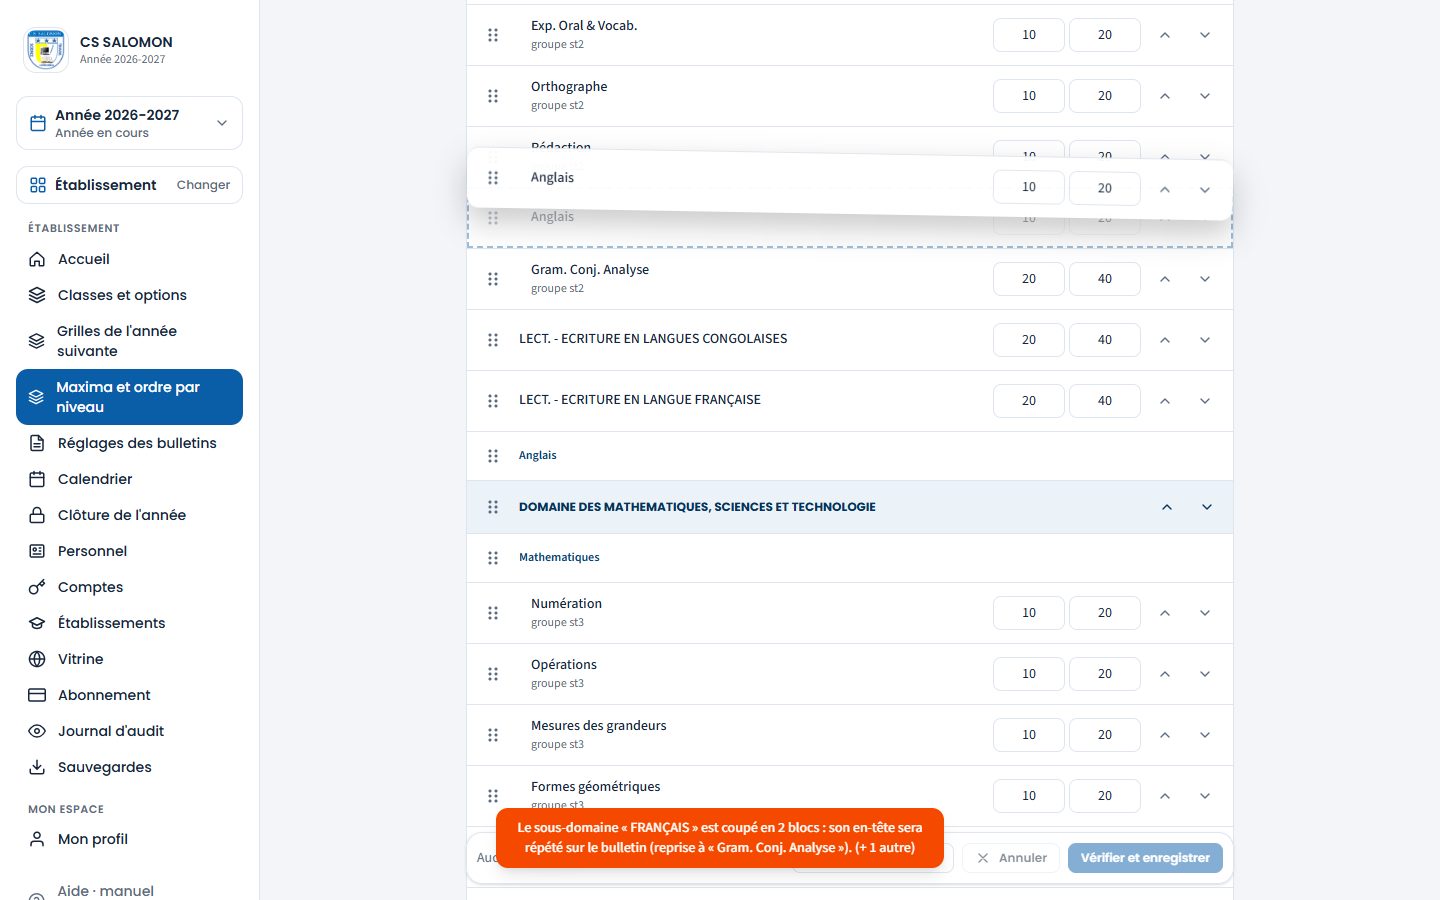Move LECT. - ECRITURE EN LANGUE FRANÇAISE up
Viewport: 1440px width, 900px height.
click(1165, 401)
